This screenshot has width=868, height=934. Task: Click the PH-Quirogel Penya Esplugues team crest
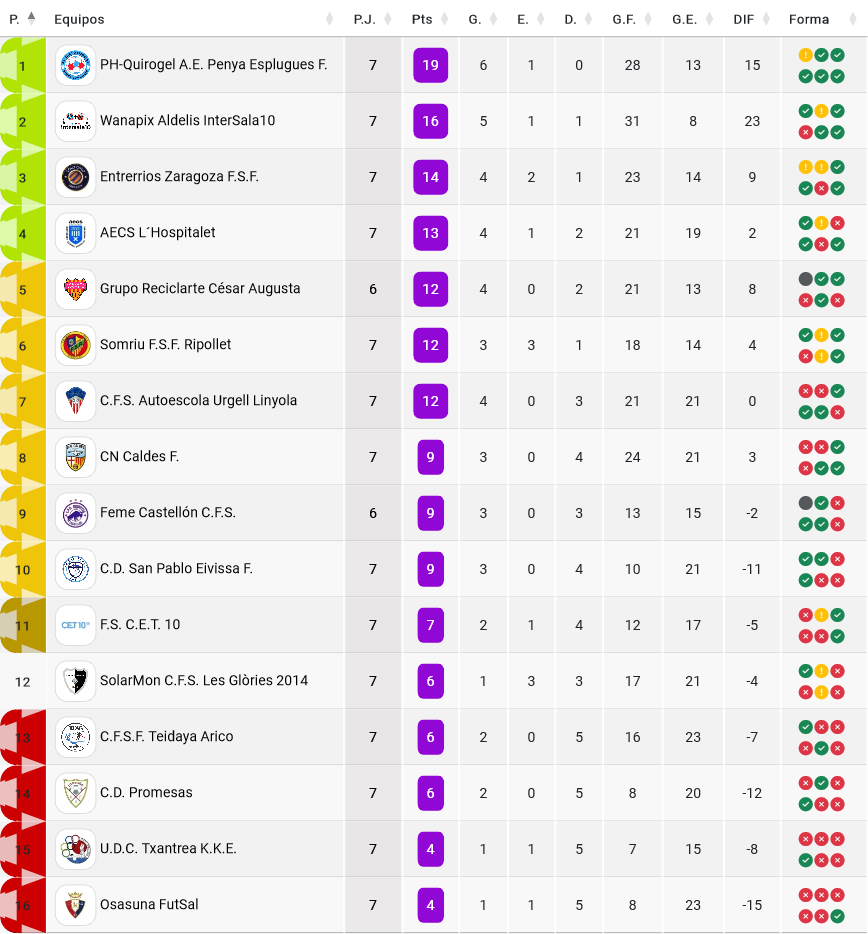(76, 65)
